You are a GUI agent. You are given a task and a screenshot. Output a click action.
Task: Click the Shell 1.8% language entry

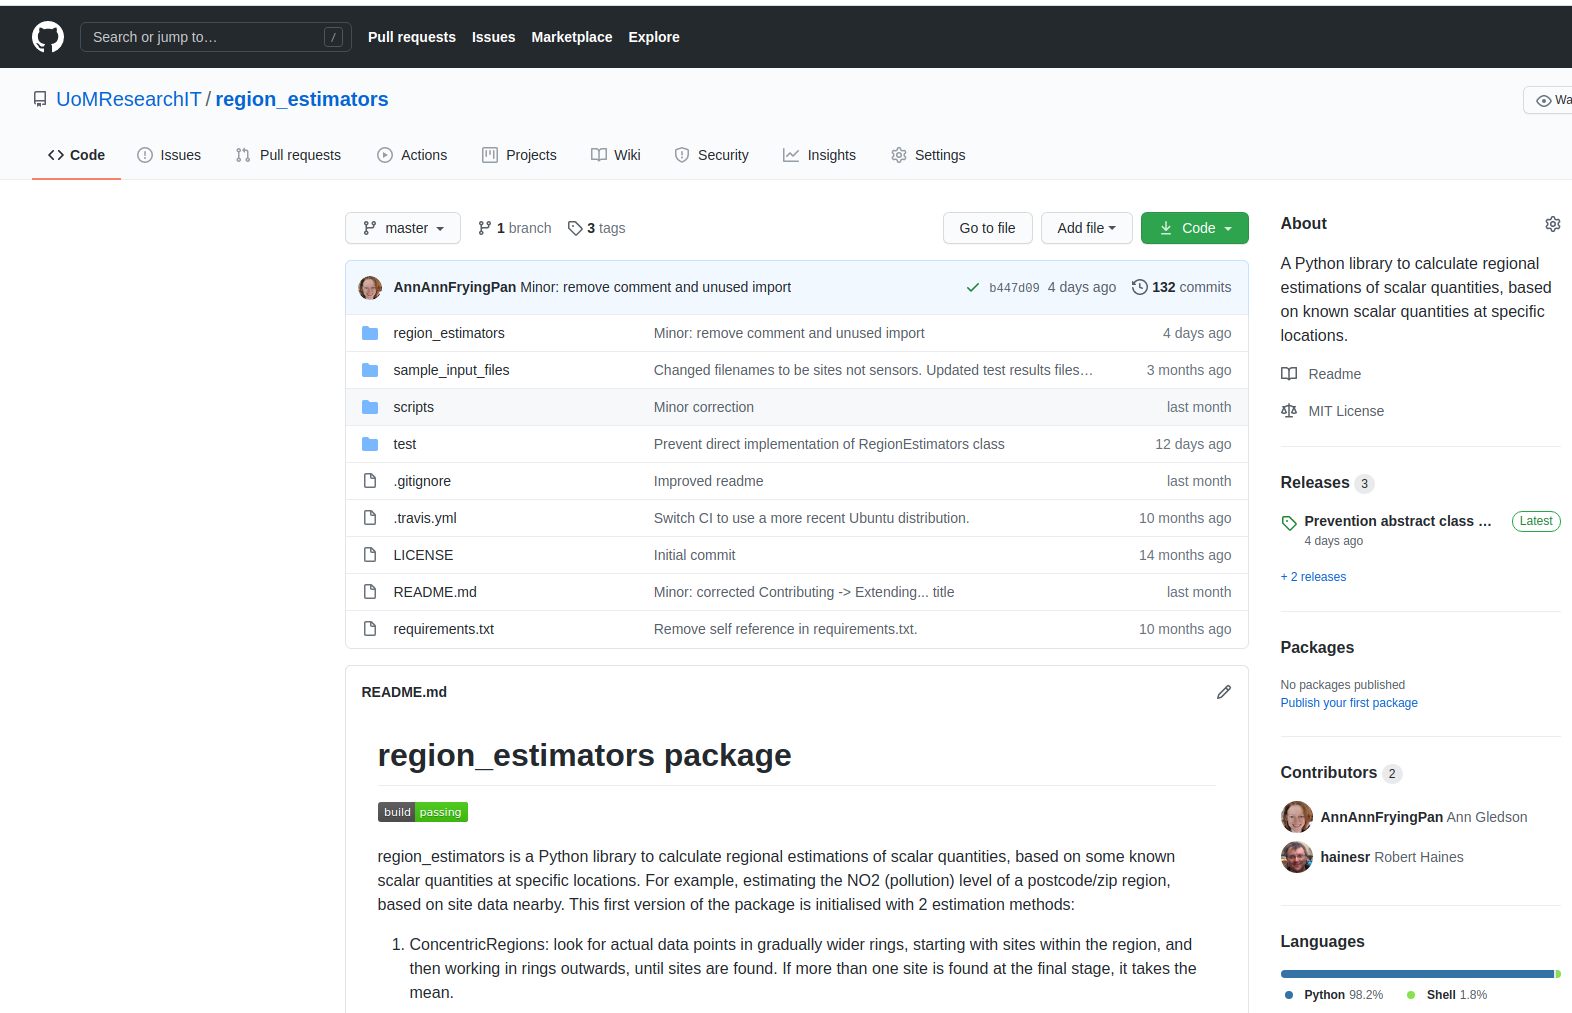[x=1447, y=995]
